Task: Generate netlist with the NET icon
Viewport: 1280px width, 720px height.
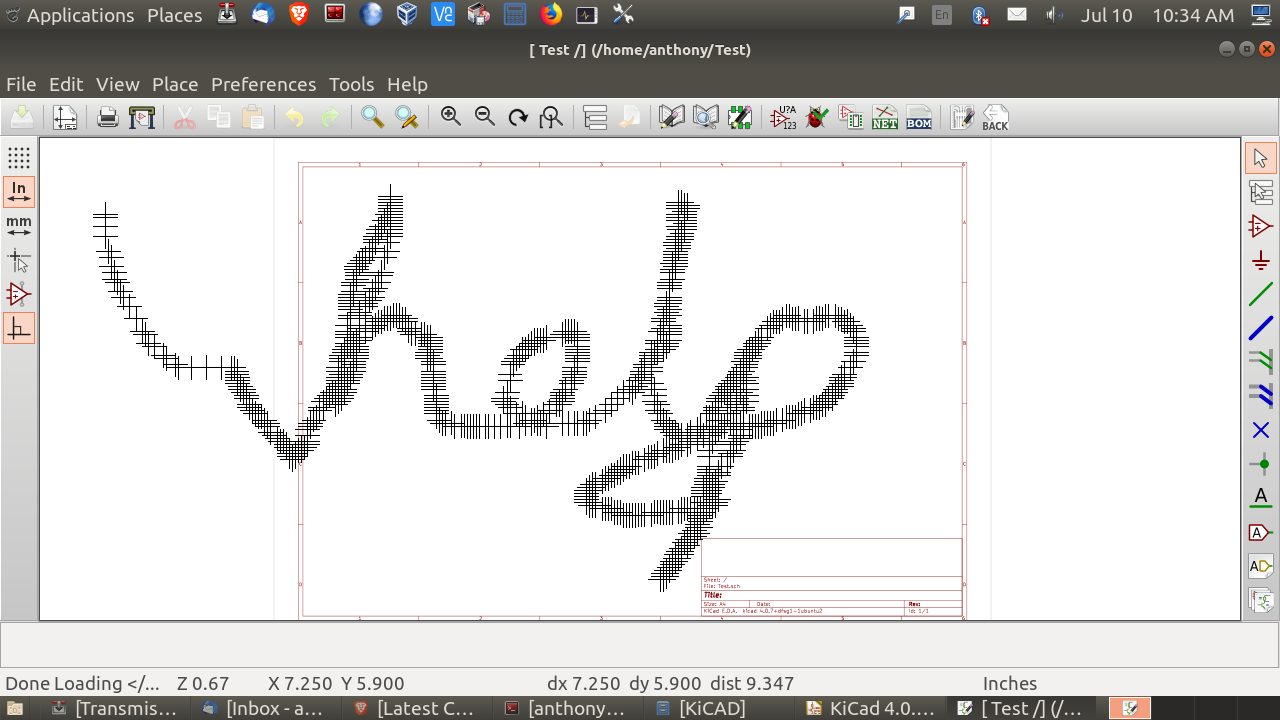Action: pyautogui.click(x=885, y=118)
